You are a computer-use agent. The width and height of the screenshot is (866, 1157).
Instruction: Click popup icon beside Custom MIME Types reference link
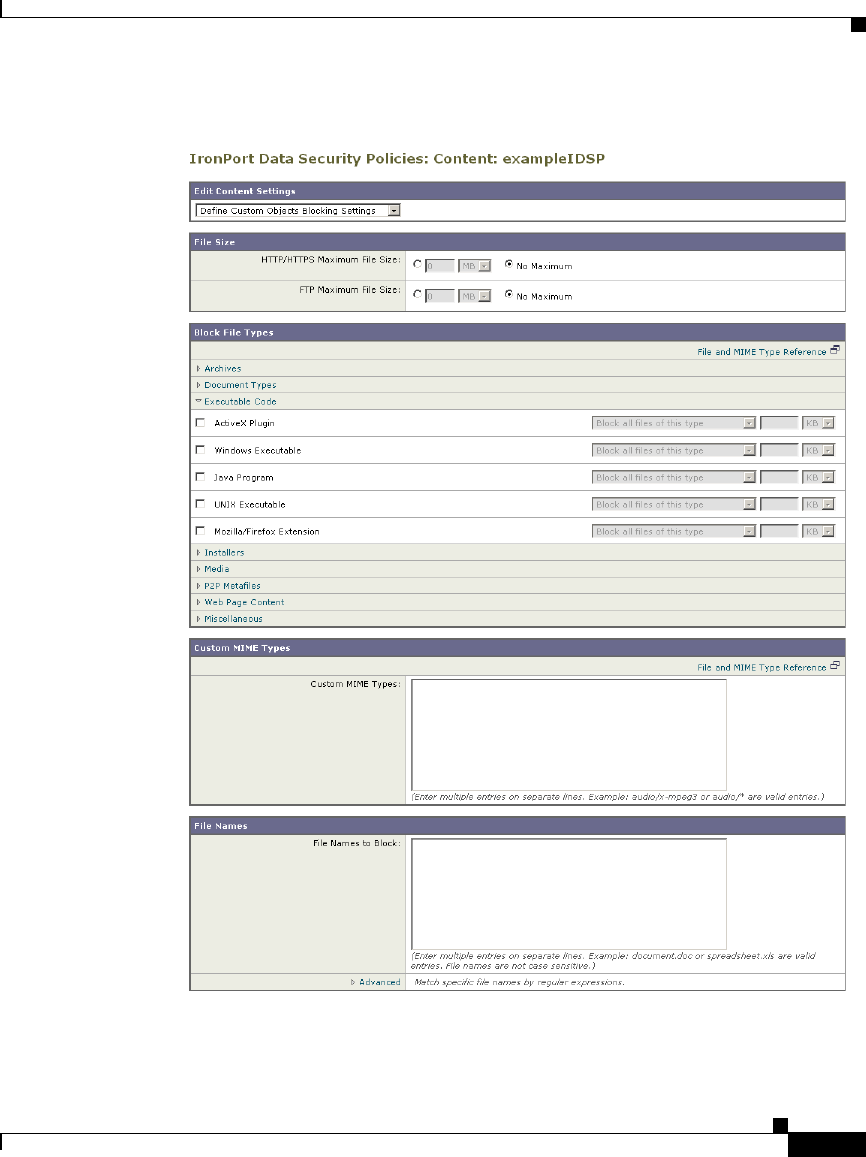click(834, 666)
